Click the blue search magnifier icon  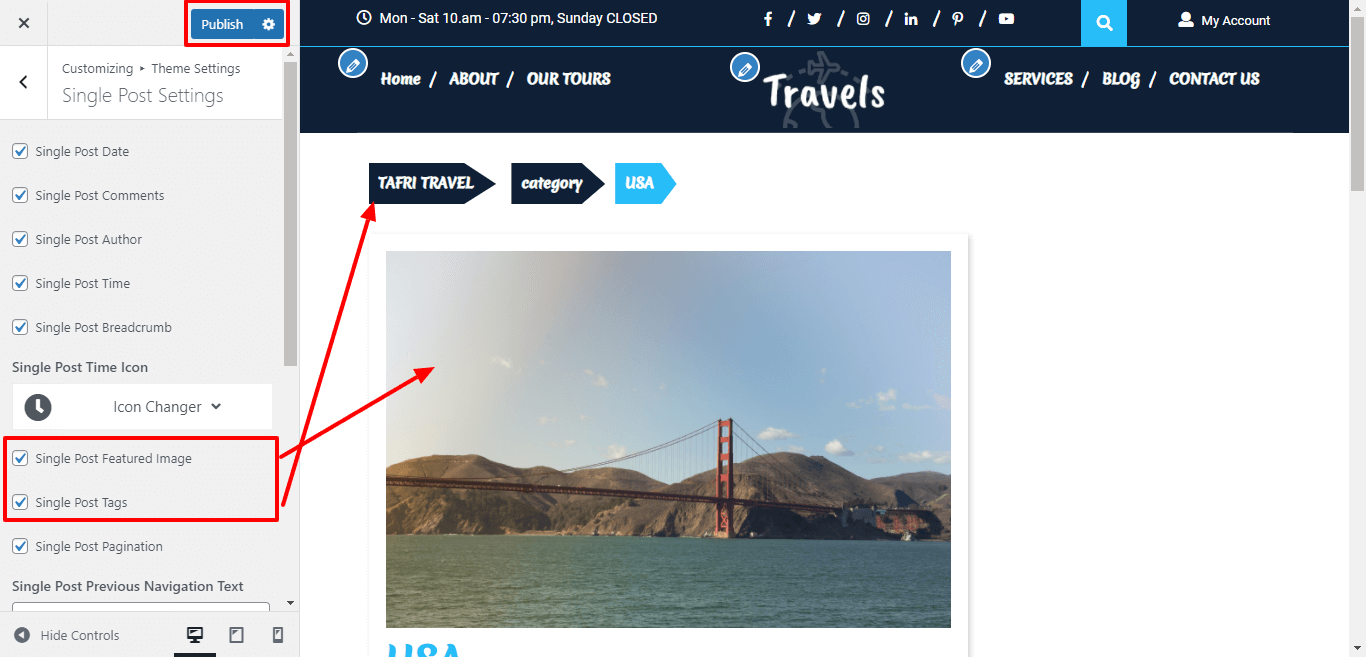[1104, 23]
